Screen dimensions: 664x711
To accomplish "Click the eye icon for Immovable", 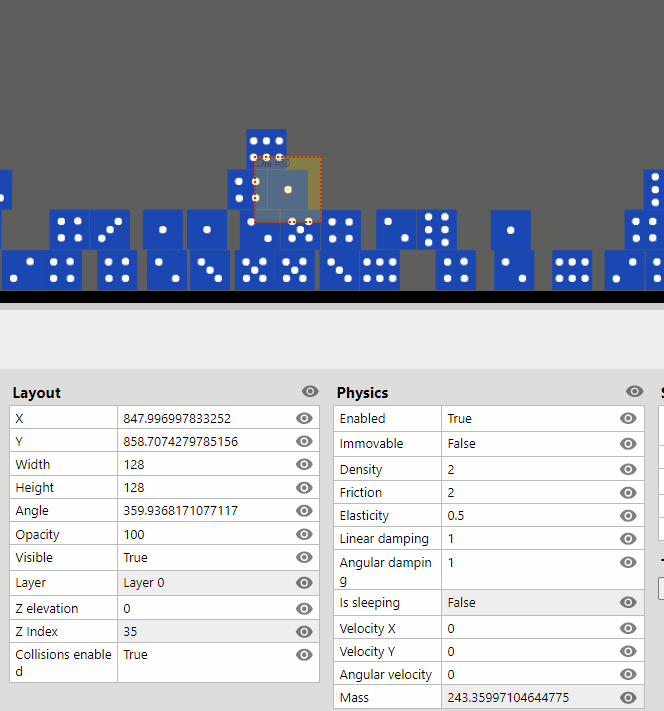I will [x=628, y=443].
